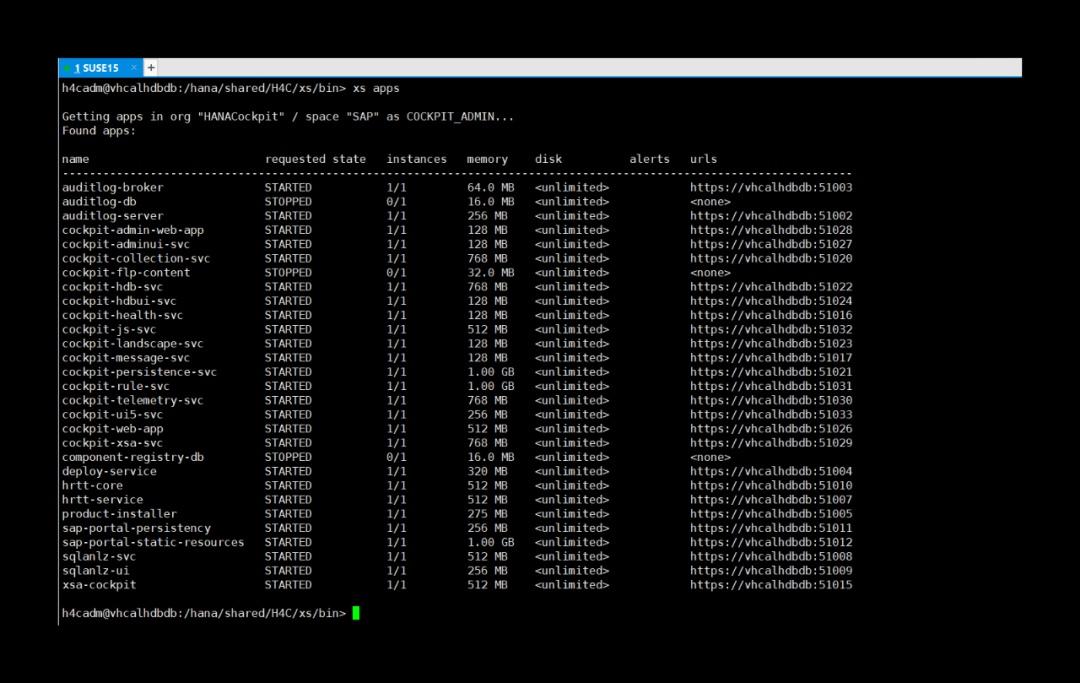1080x683 pixels.
Task: Click the "requested state" column header
Action: [x=315, y=159]
